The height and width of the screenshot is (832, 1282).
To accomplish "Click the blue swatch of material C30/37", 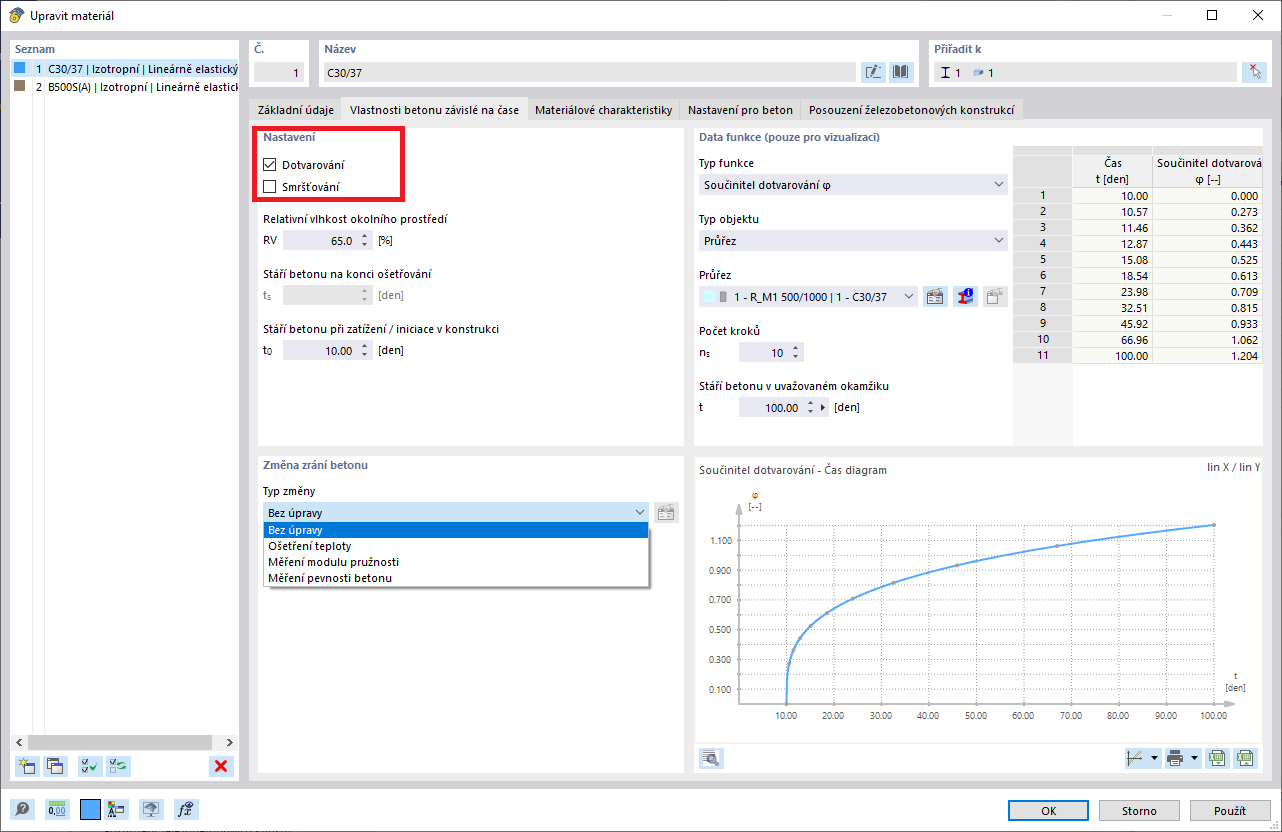I will (19, 68).
